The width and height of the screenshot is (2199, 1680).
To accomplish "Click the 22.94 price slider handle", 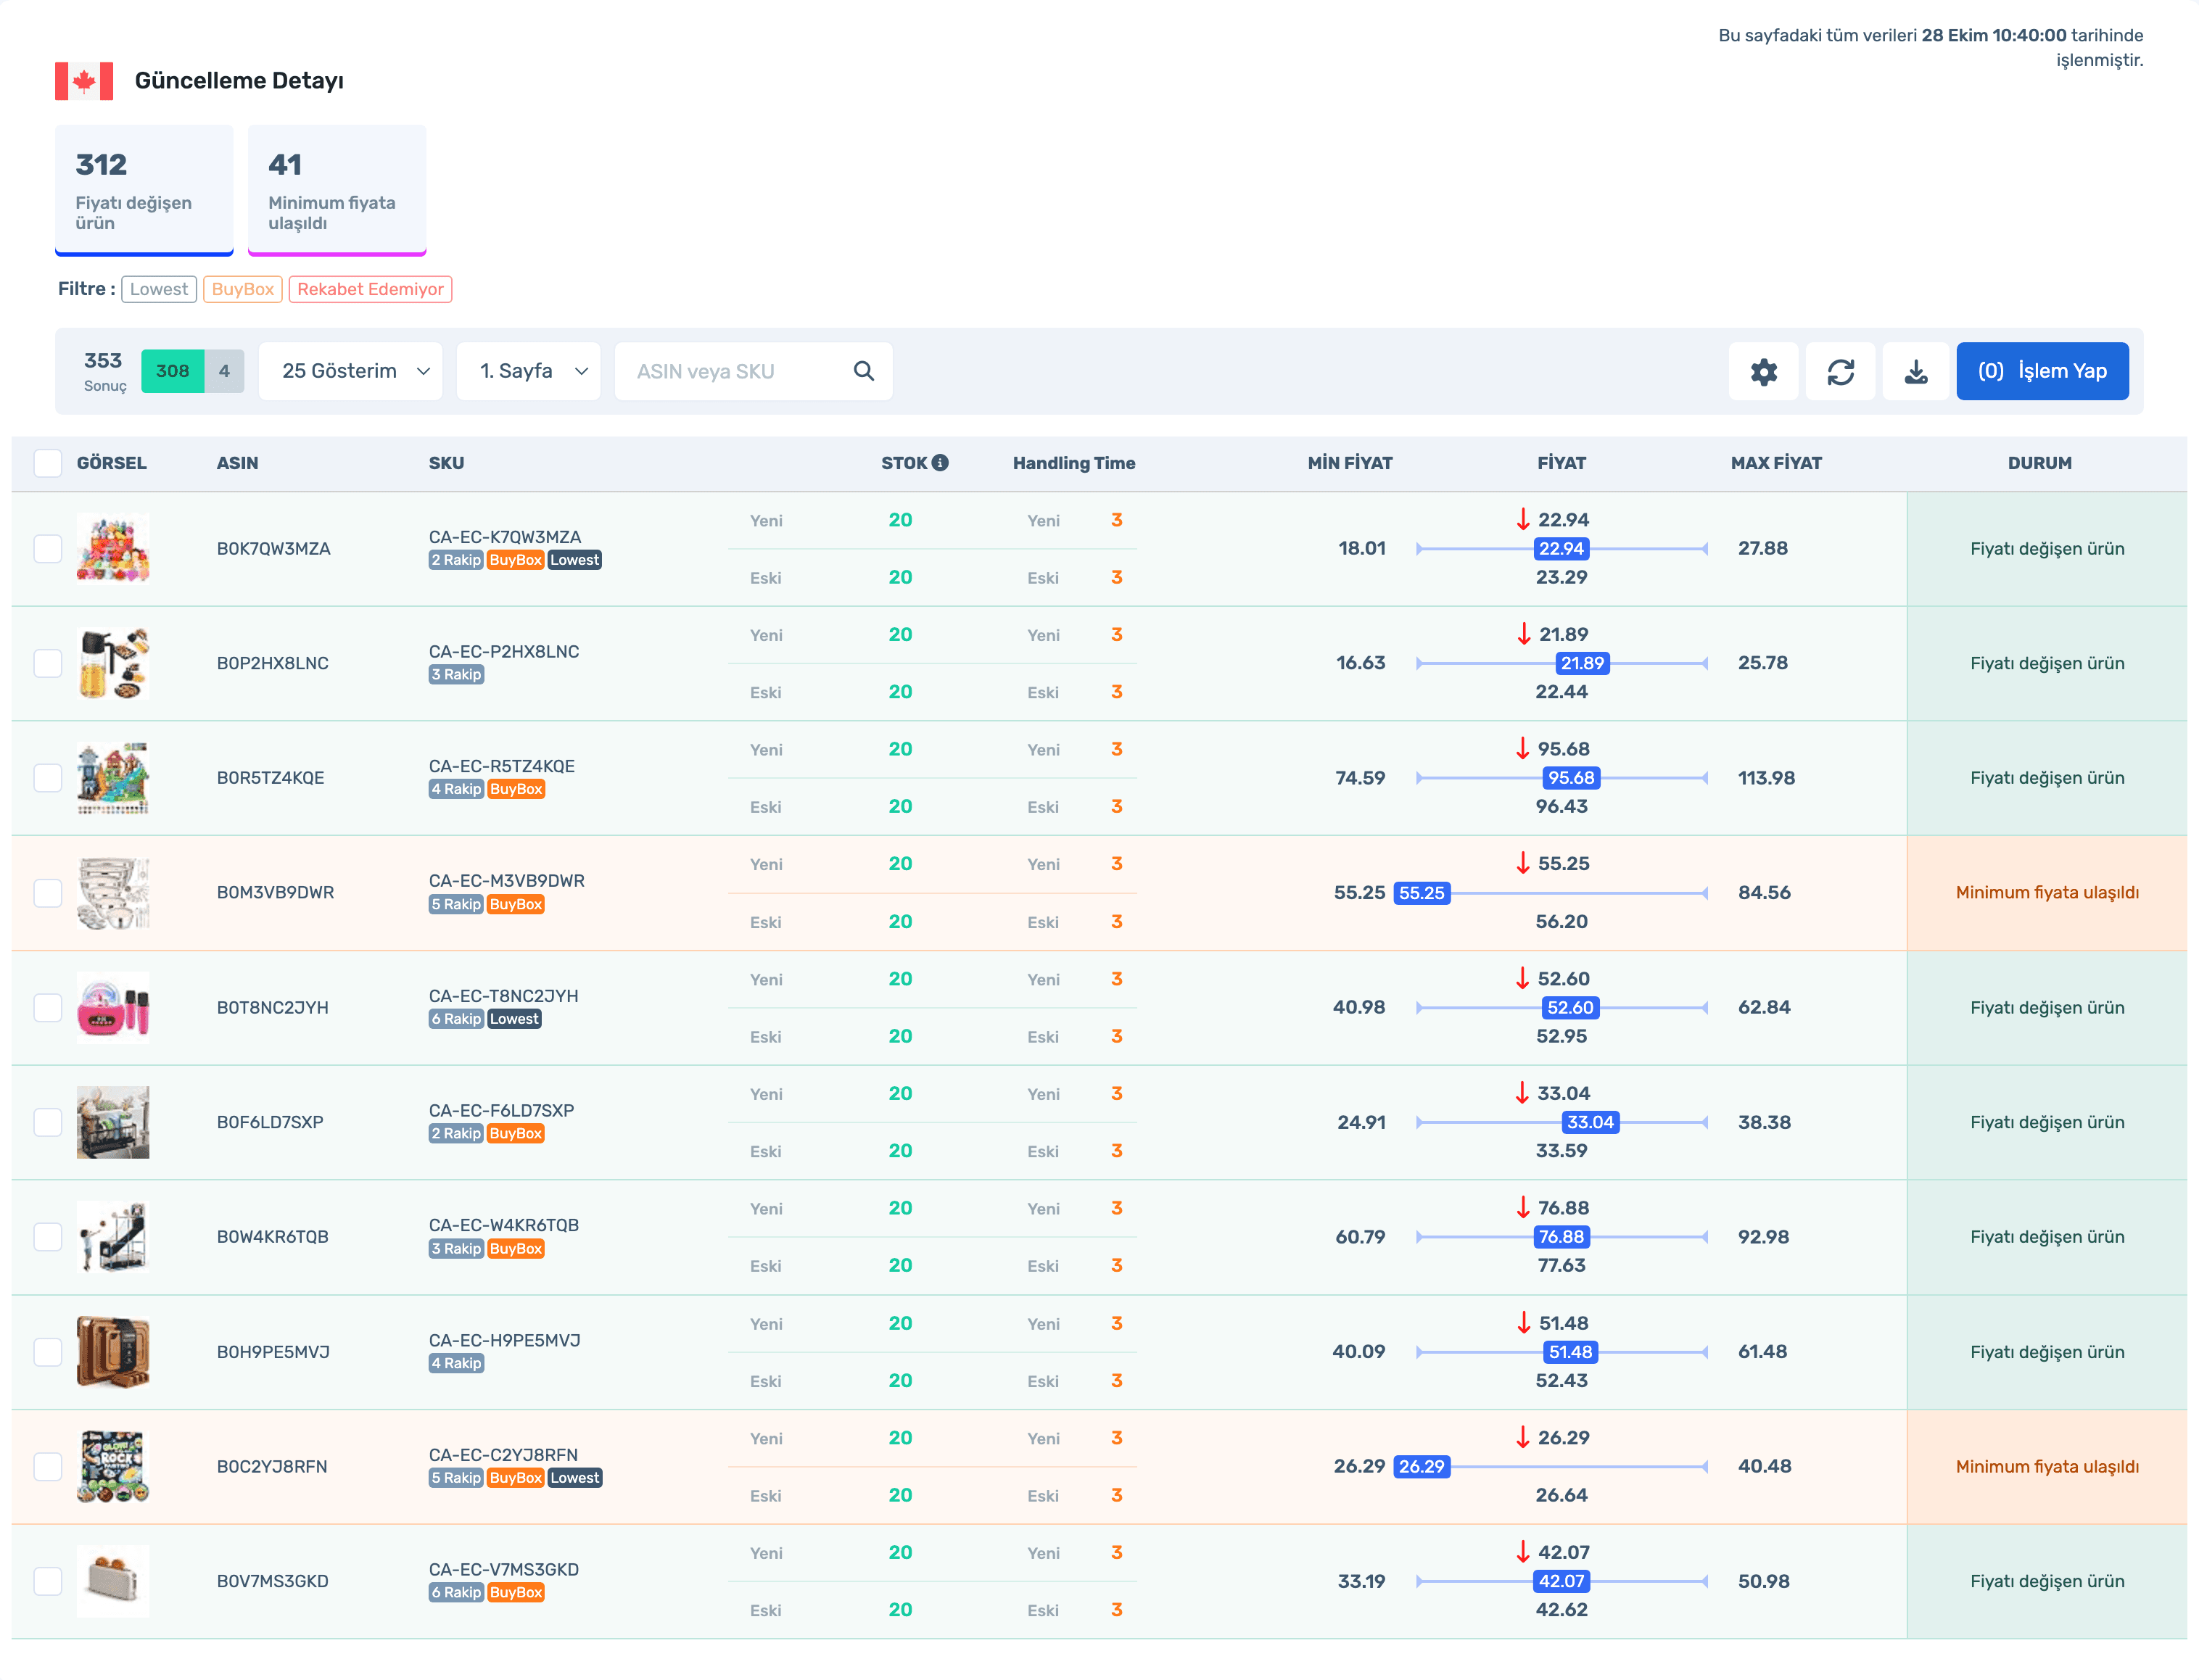I will (x=1561, y=548).
